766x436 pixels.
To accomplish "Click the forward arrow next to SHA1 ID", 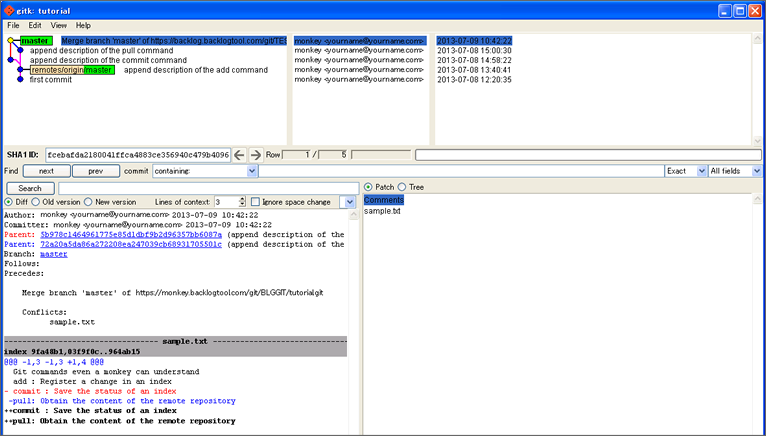I will point(256,155).
